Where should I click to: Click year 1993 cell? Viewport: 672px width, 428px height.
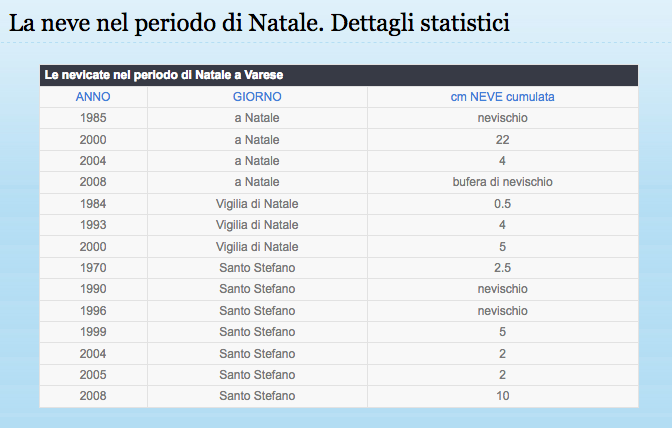(93, 225)
